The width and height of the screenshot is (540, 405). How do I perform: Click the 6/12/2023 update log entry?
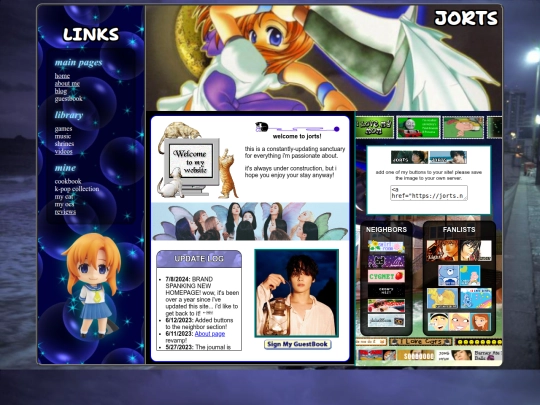point(199,324)
